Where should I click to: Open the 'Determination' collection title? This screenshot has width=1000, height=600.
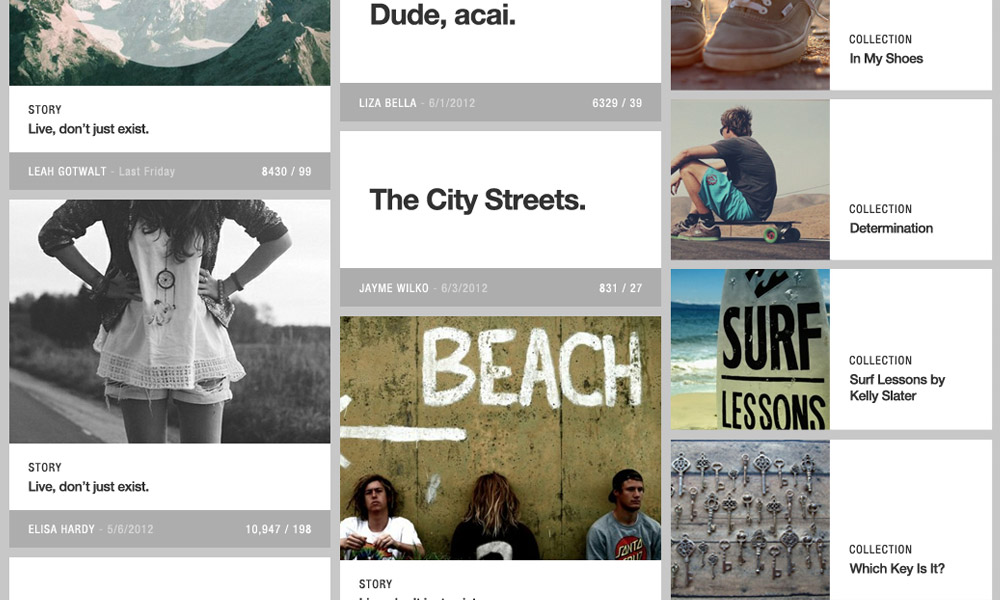pyautogui.click(x=891, y=228)
